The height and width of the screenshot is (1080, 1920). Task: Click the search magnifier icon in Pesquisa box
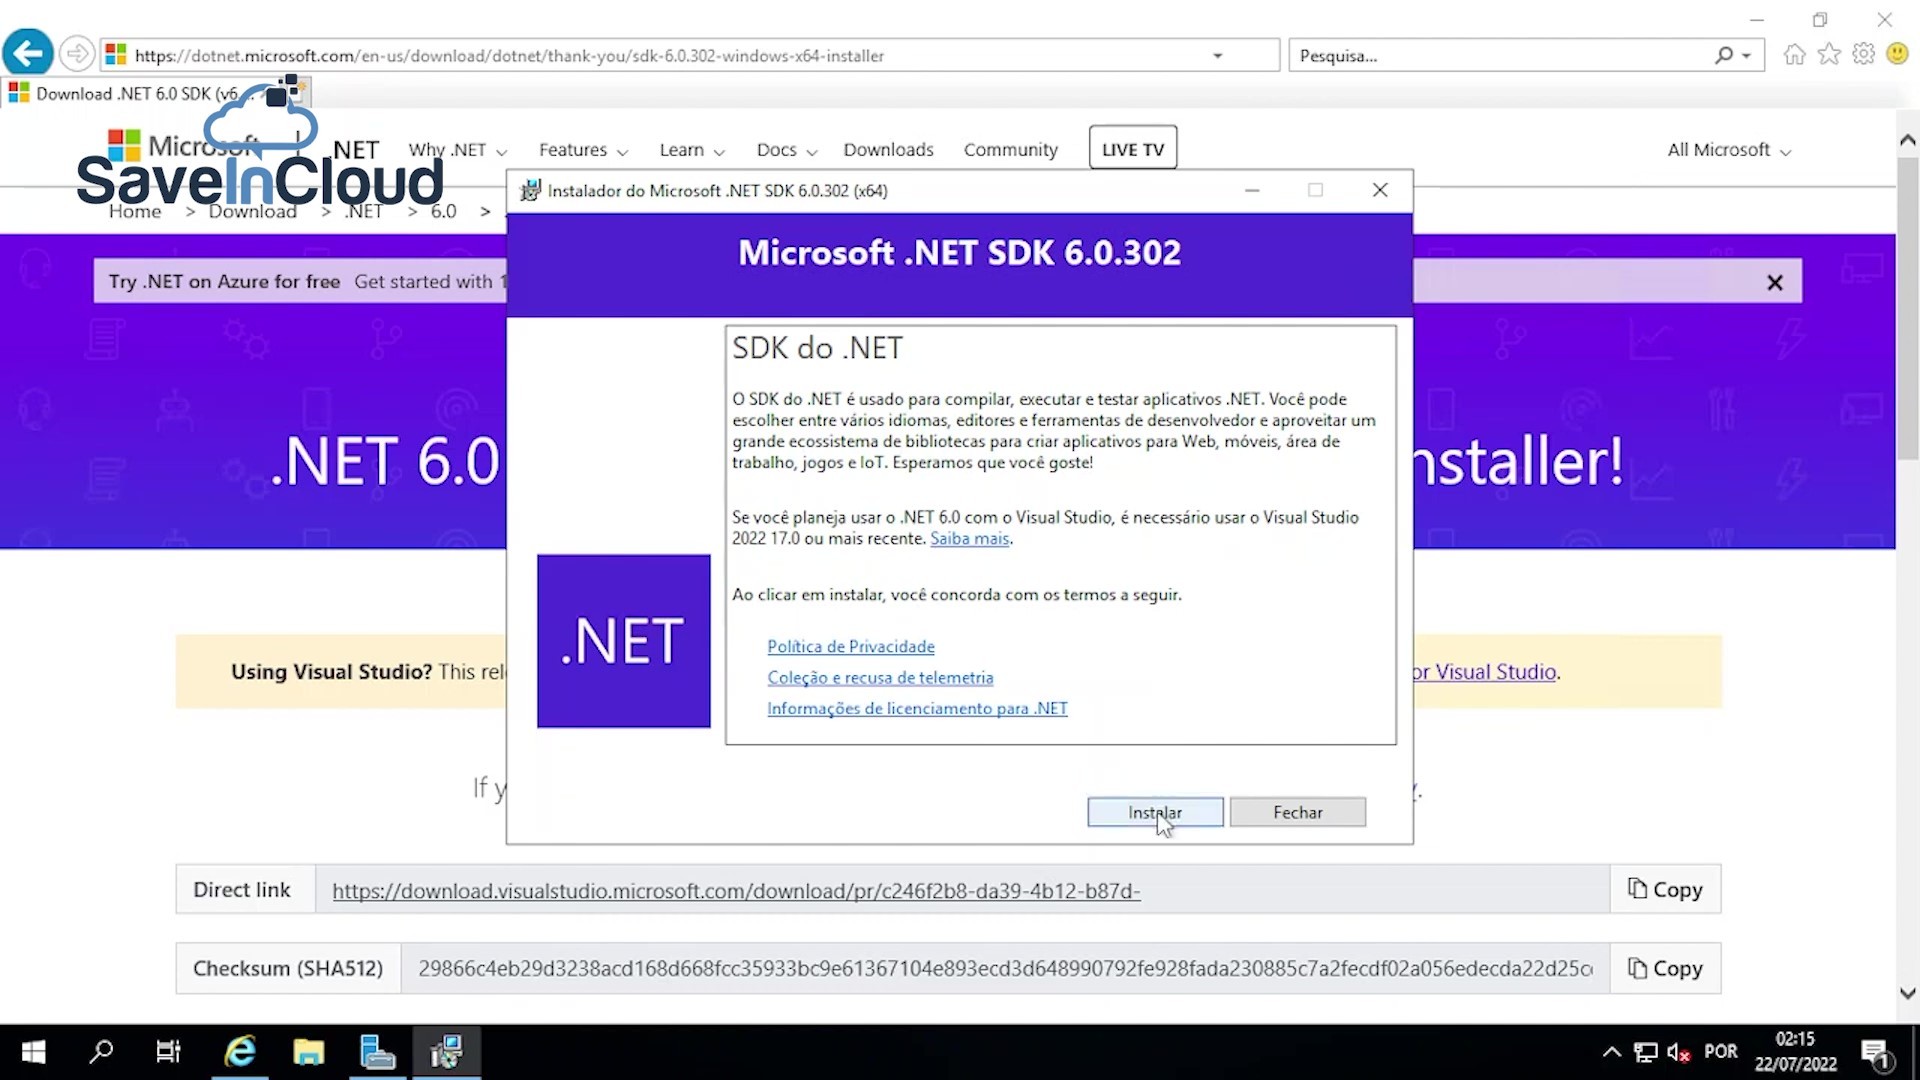coord(1724,56)
